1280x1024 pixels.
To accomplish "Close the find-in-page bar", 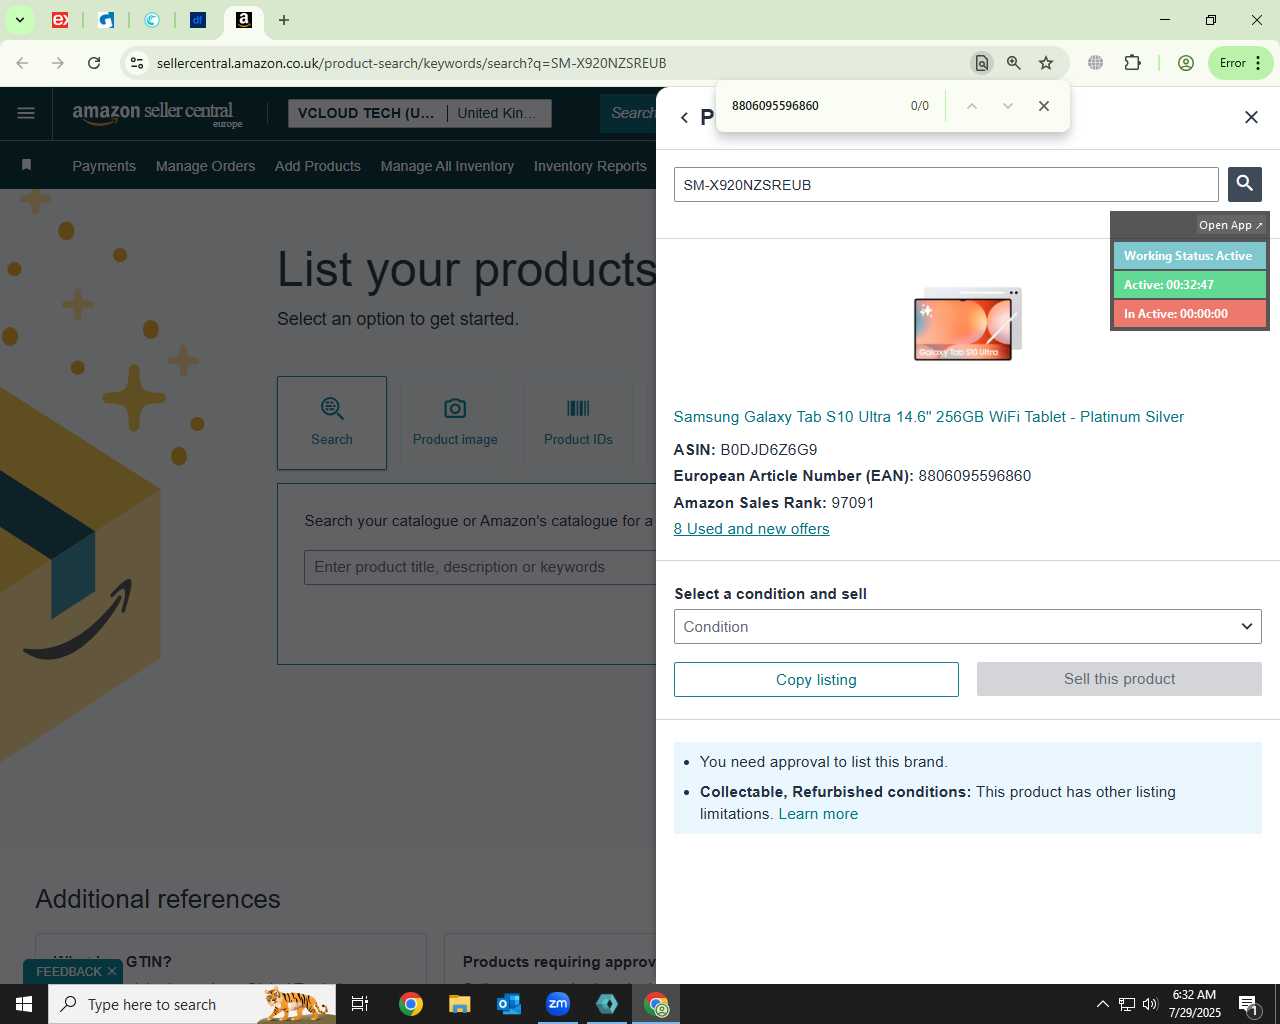I will point(1044,106).
